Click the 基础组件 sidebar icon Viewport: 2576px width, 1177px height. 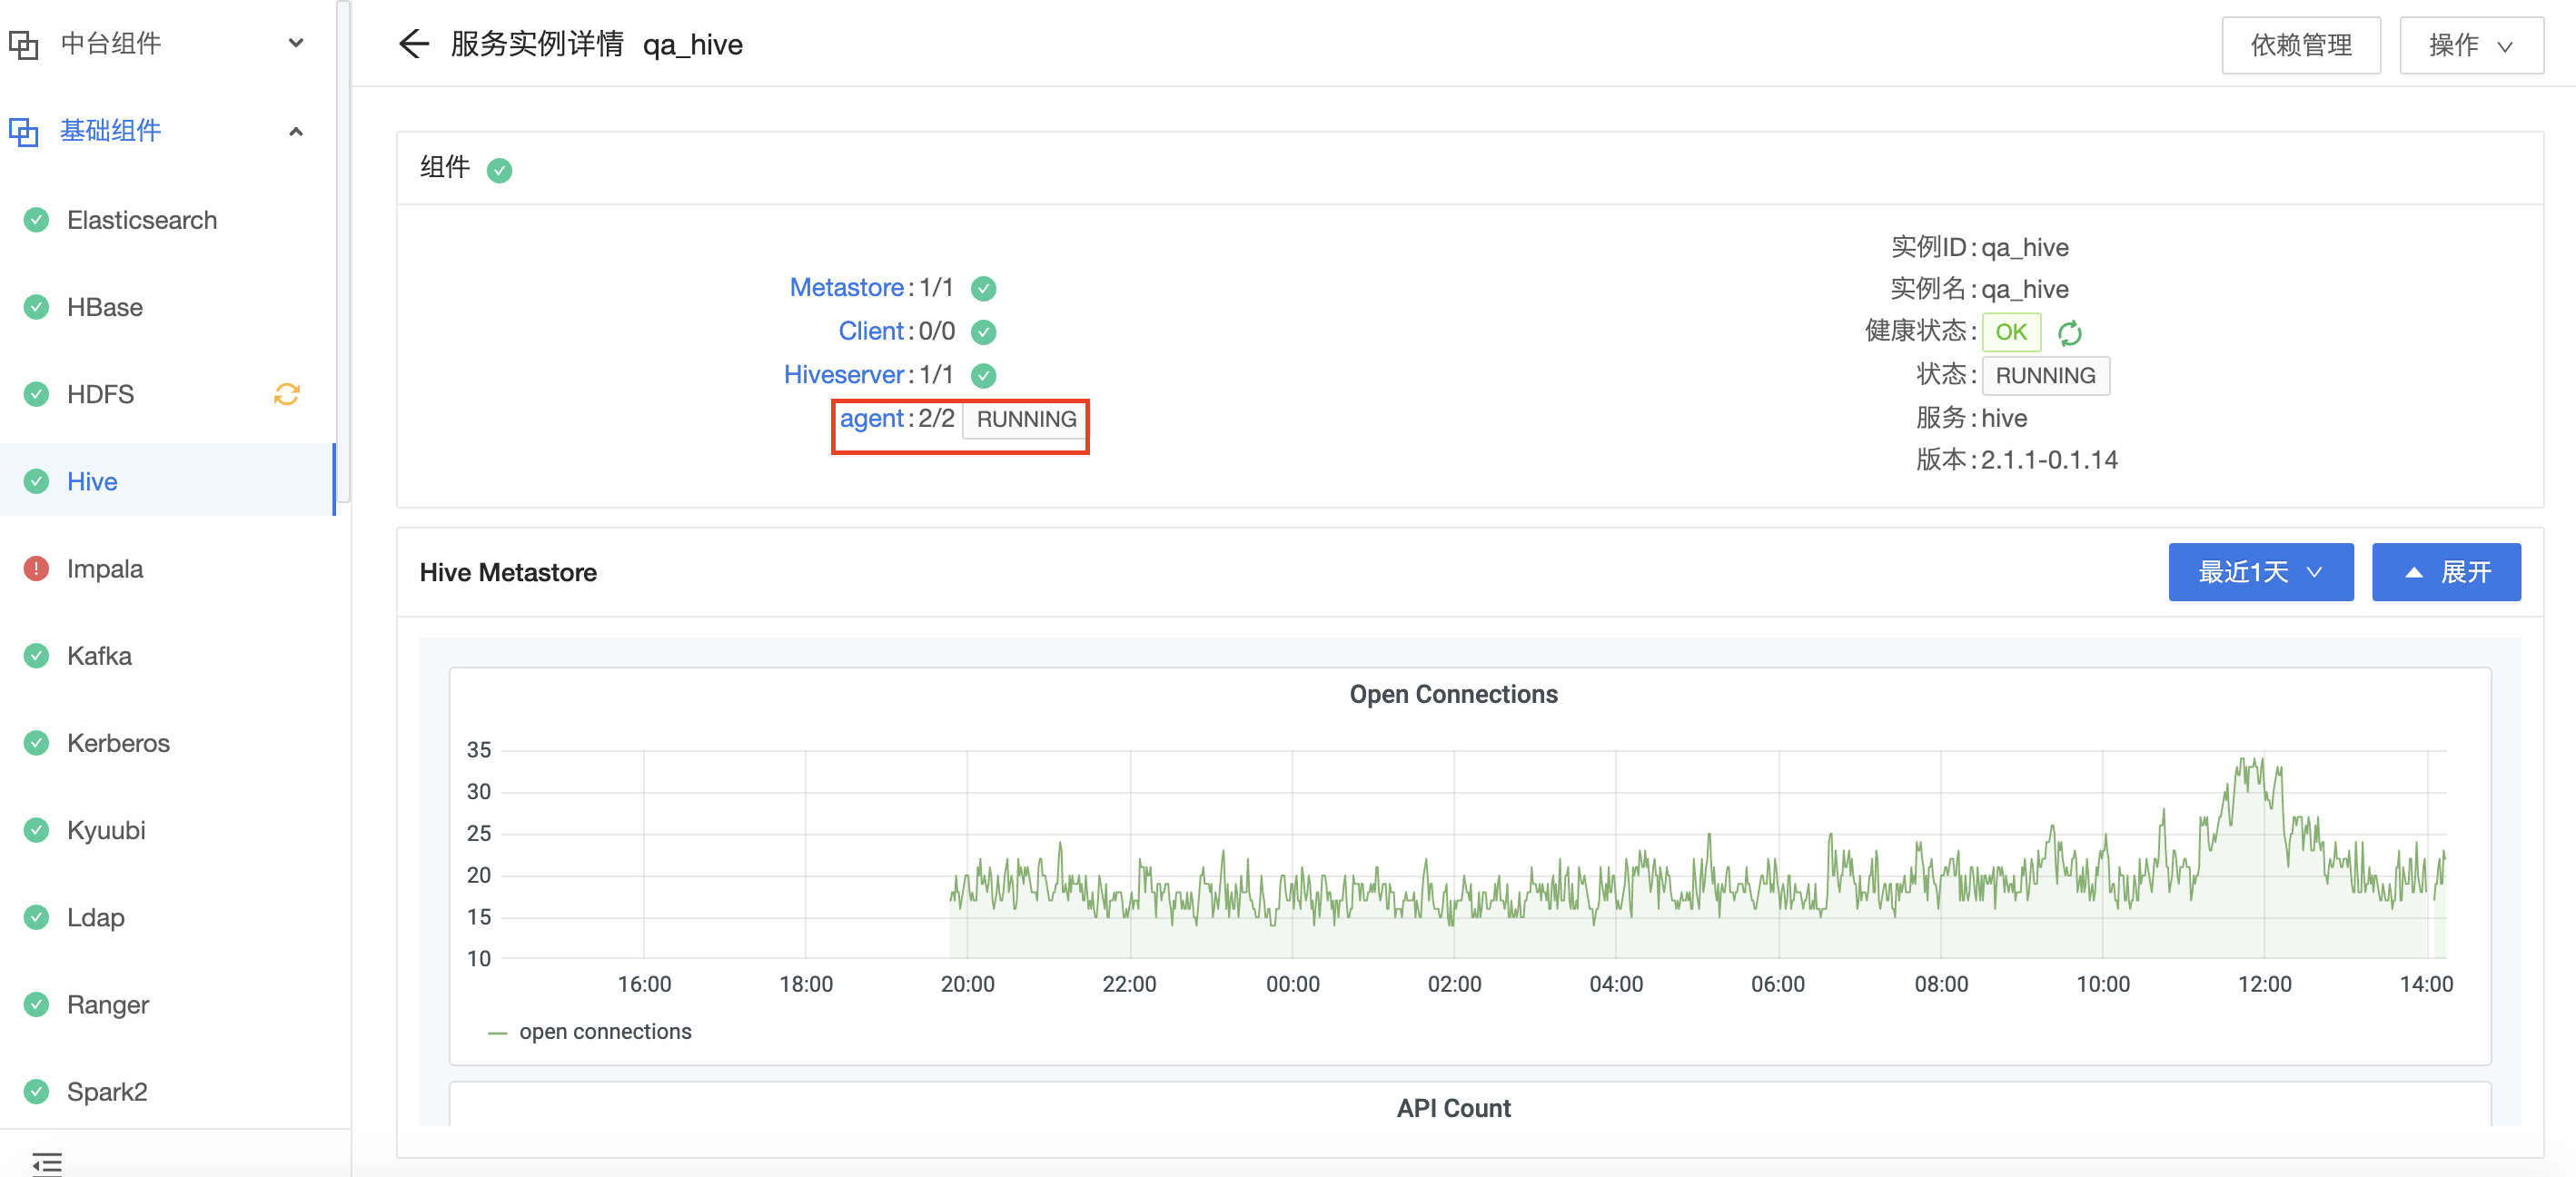click(23, 131)
